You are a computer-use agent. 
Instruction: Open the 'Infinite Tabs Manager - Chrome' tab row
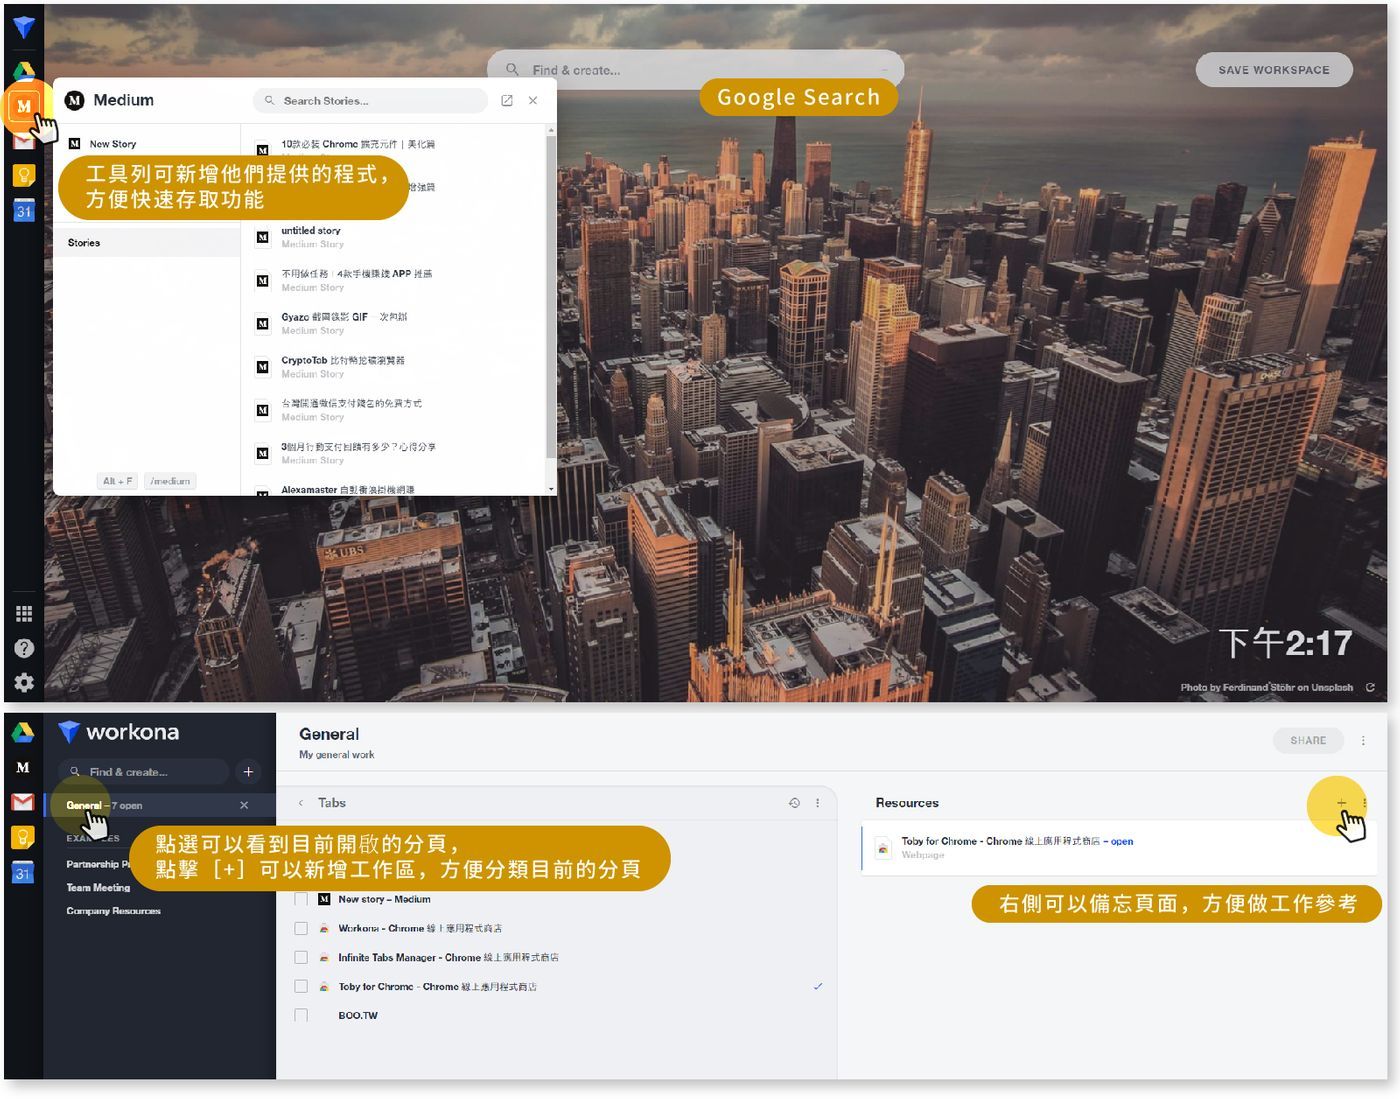click(x=560, y=957)
